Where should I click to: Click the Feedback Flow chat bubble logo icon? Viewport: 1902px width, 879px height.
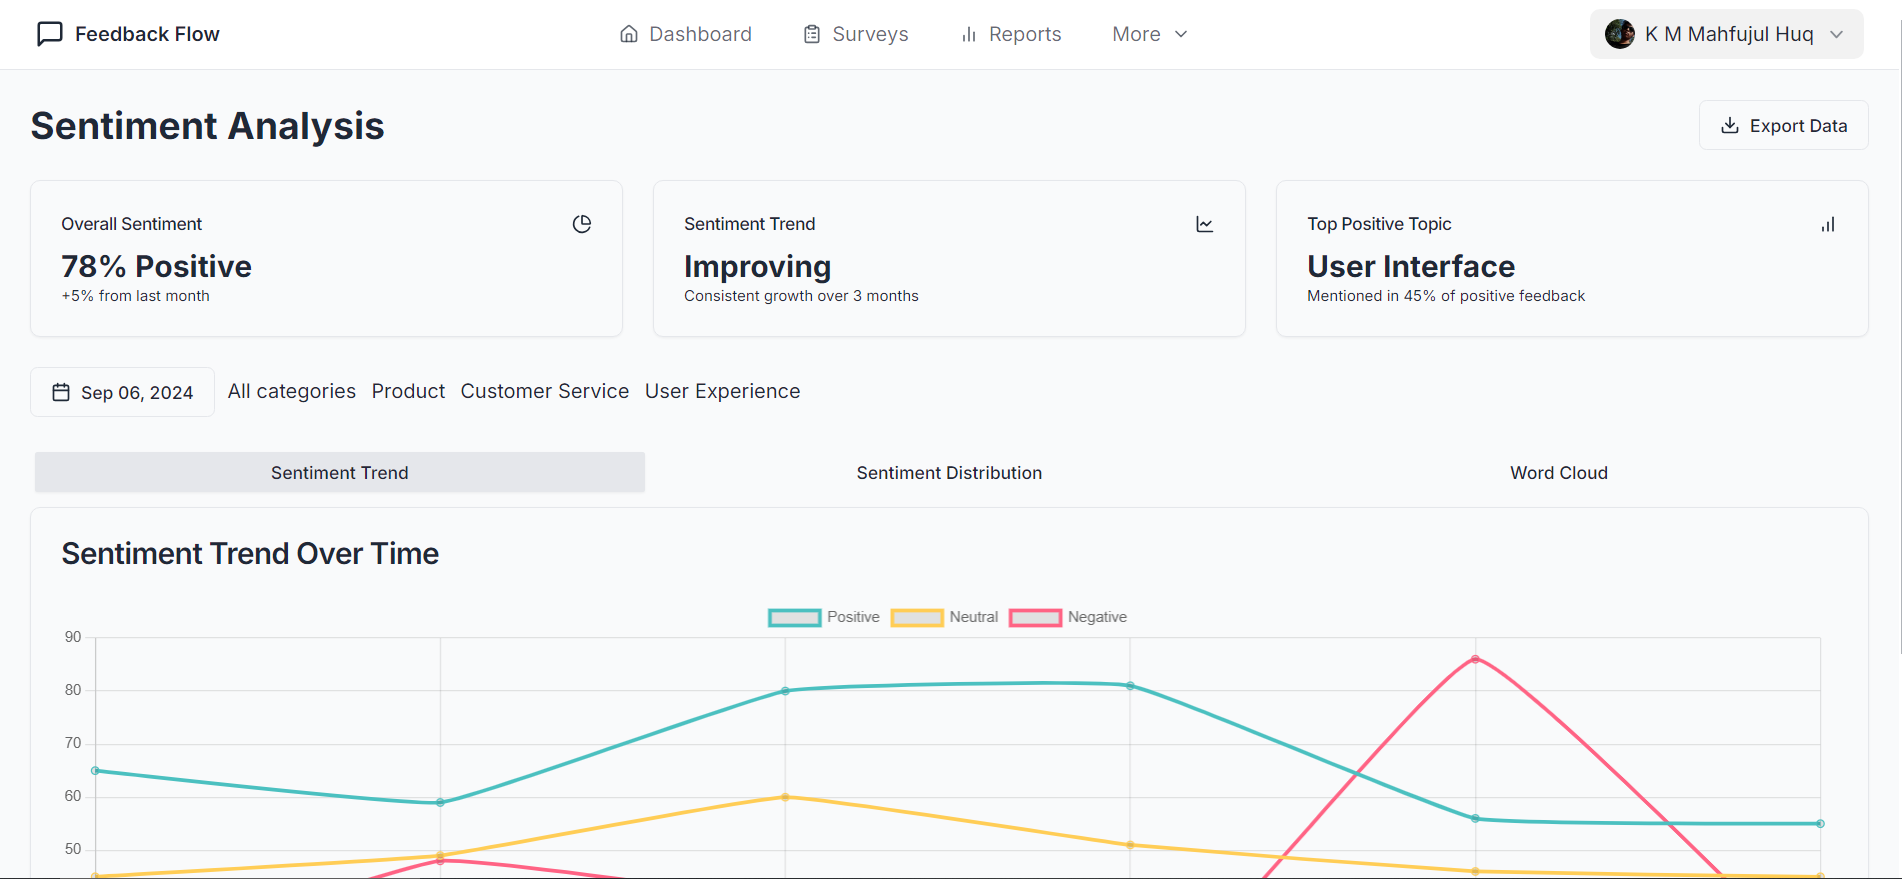pyautogui.click(x=50, y=34)
